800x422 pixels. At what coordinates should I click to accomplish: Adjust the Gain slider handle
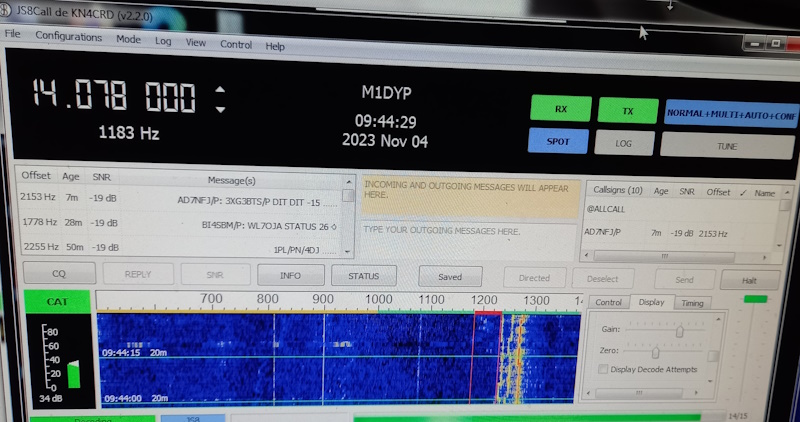680,331
